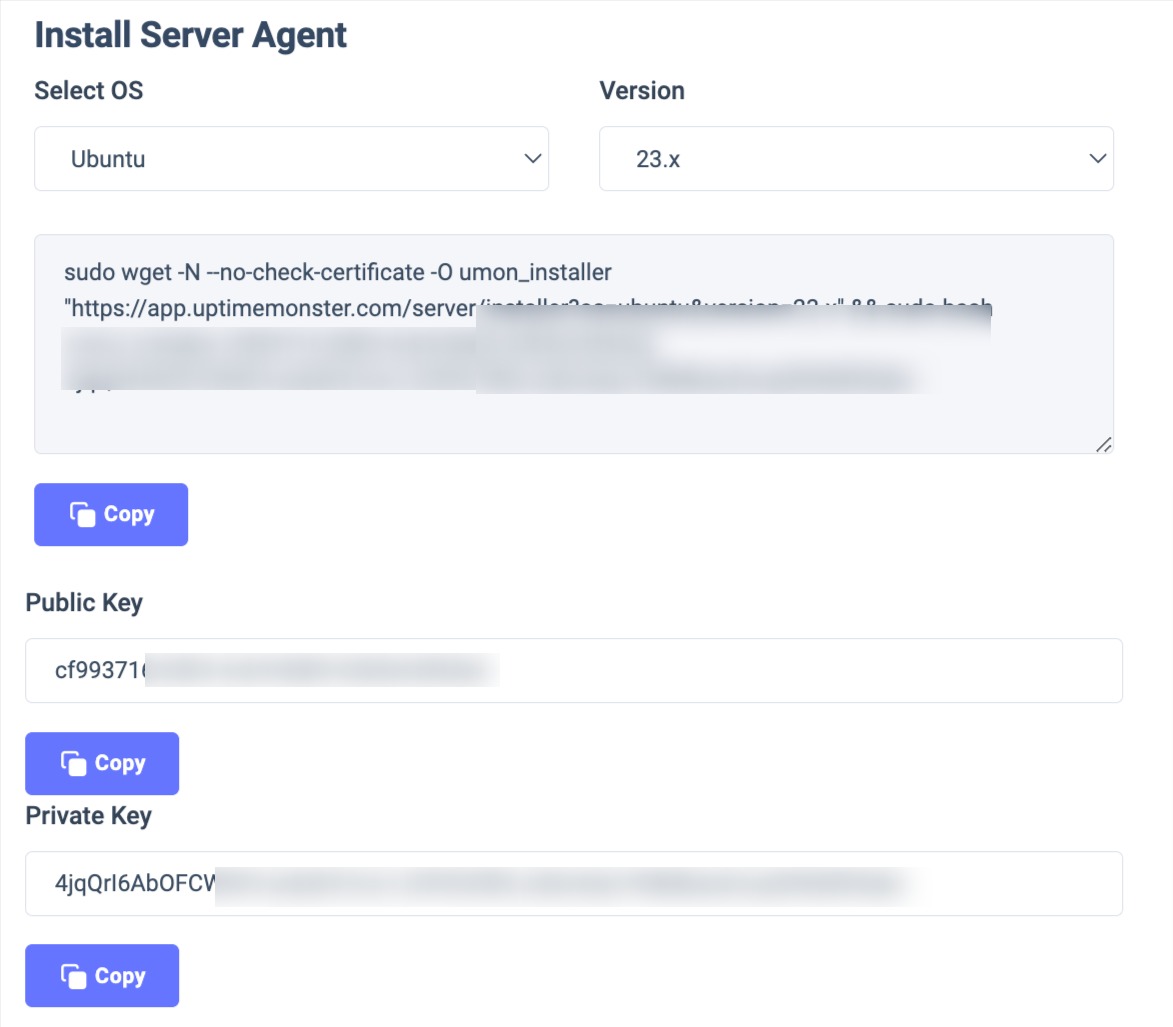This screenshot has height=1027, width=1173.
Task: Click the copy icon under the Public Key field
Action: tap(73, 764)
